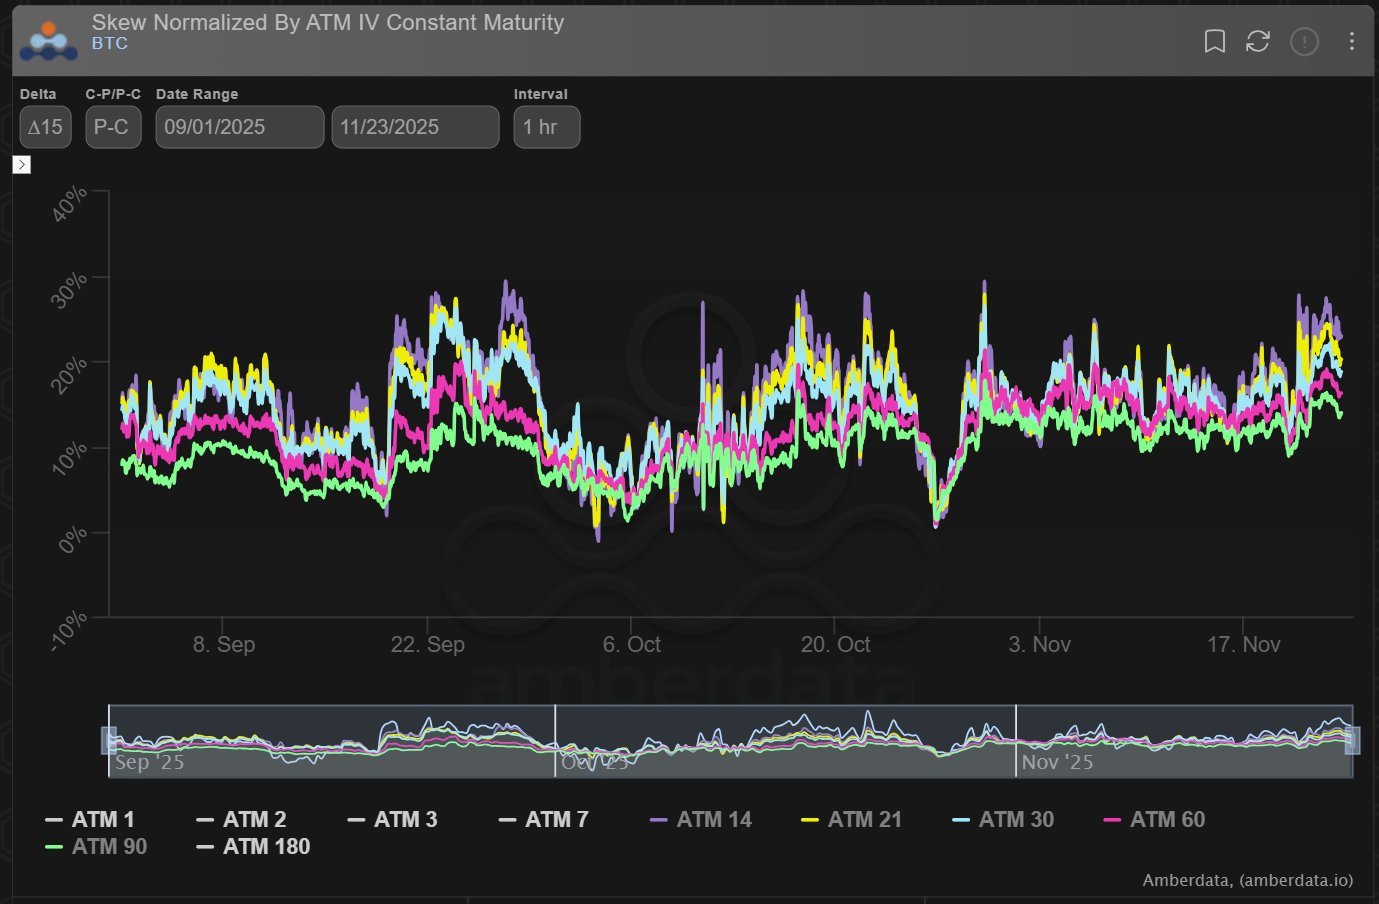Edit the end date 11/23/2025 field

414,127
